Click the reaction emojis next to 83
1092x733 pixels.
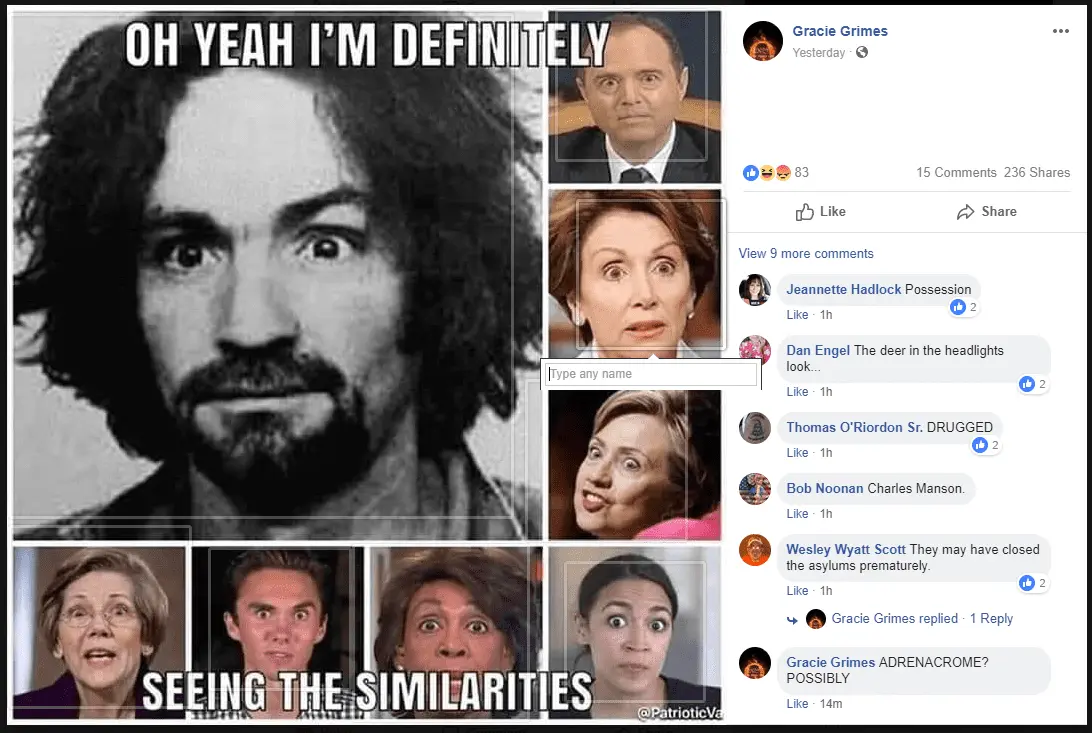(x=767, y=172)
